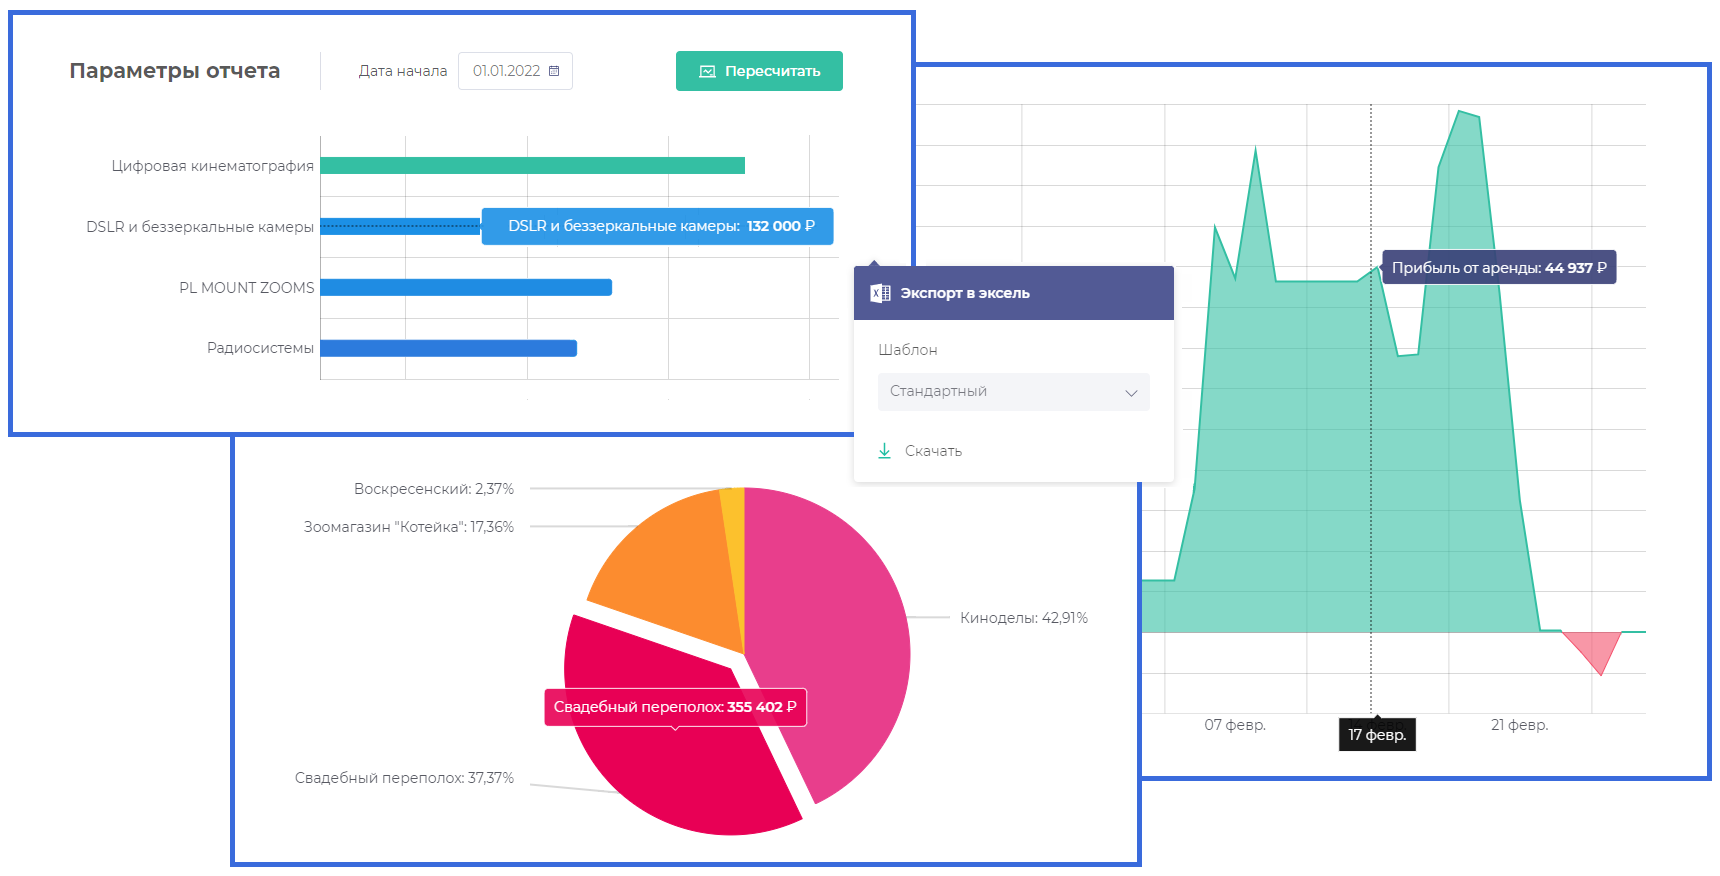This screenshot has height=876, width=1720.
Task: Click the Свадебный переполох: 37,37% label
Action: tap(404, 778)
